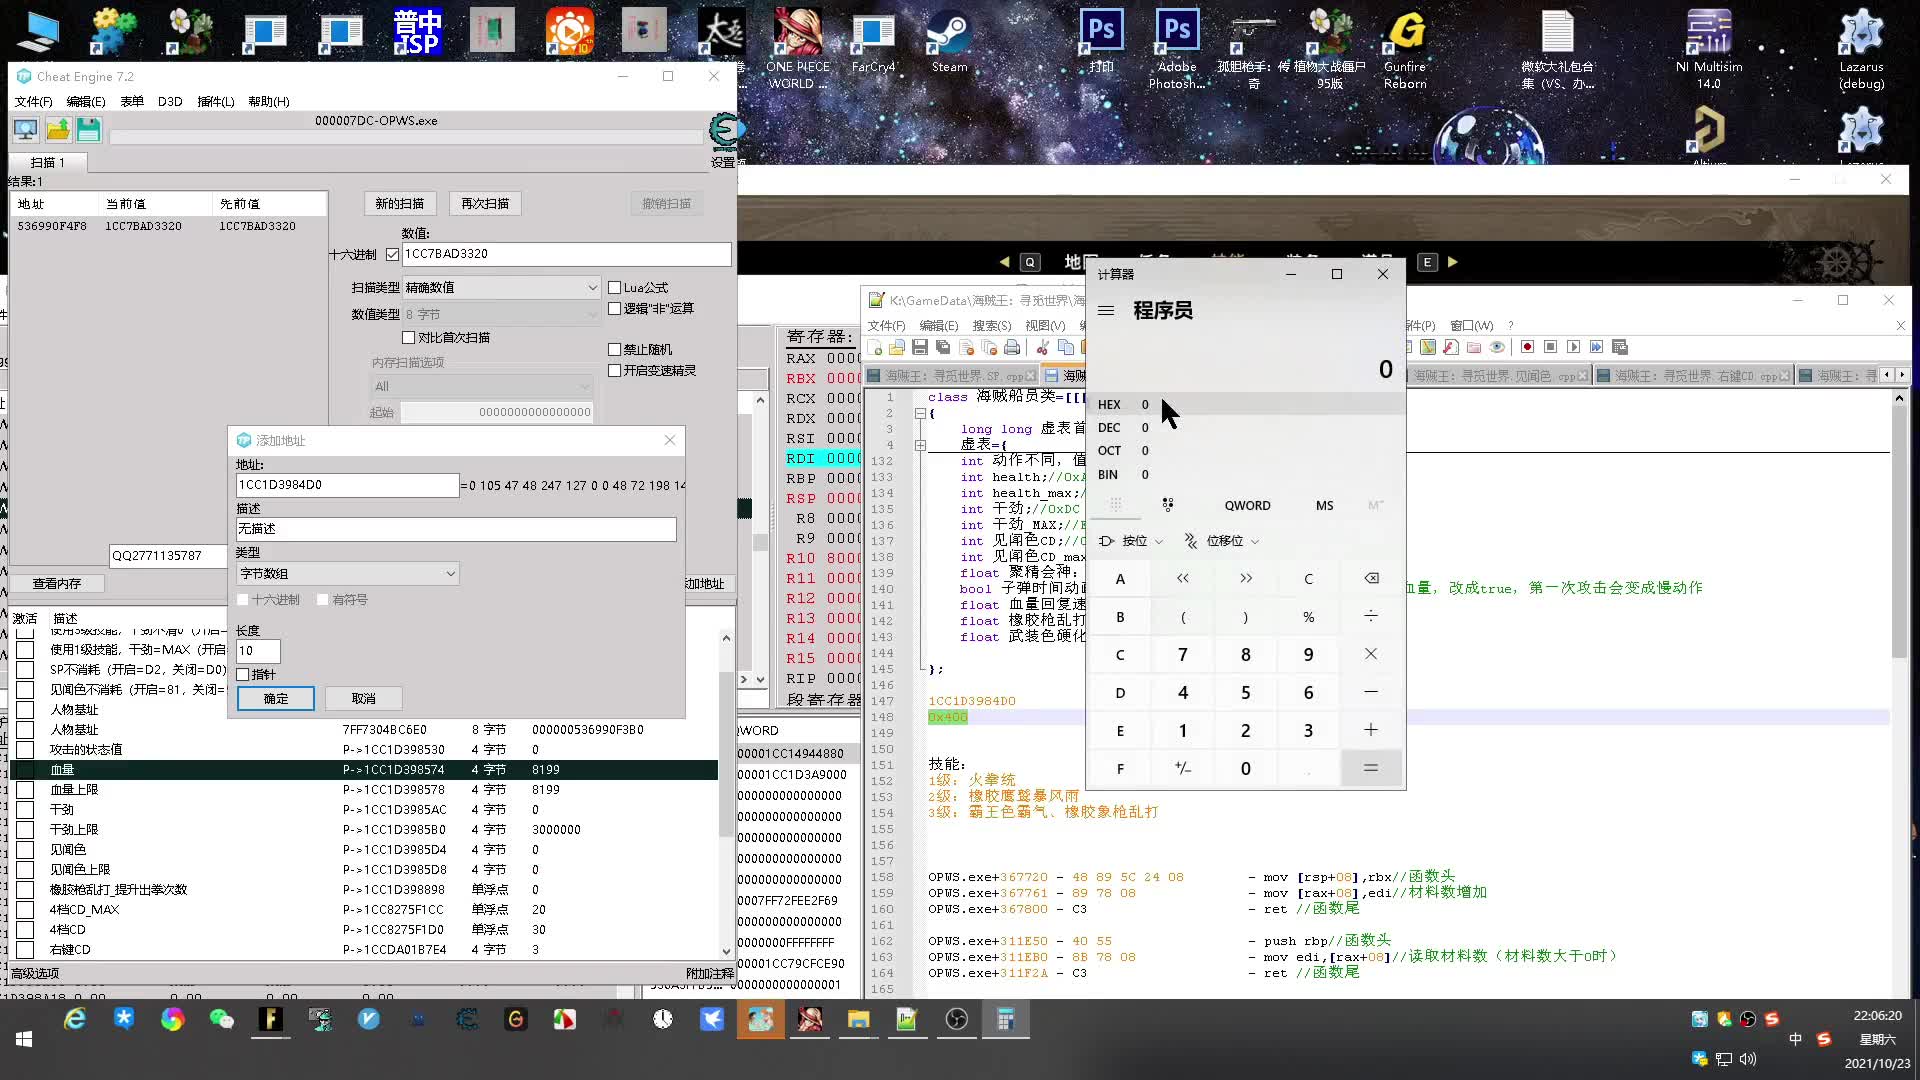The image size is (1920, 1080).
Task: Click the 地址 address input field
Action: pyautogui.click(x=347, y=485)
